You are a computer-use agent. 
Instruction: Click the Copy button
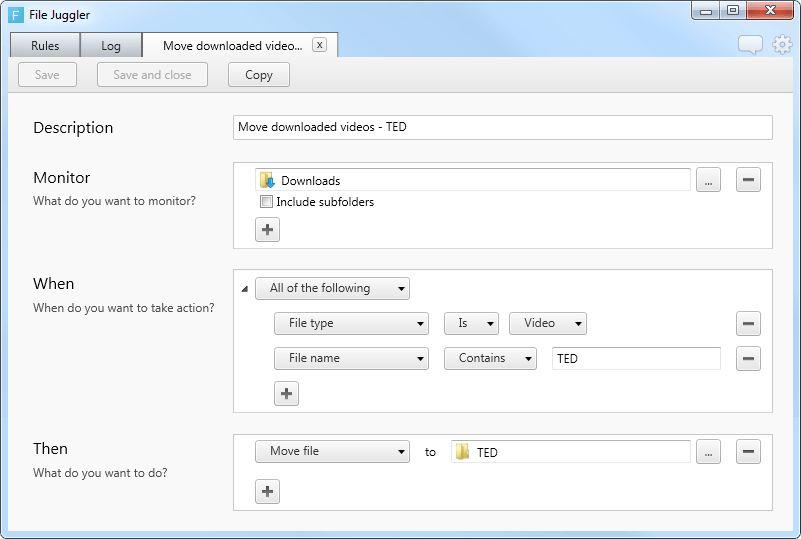258,75
